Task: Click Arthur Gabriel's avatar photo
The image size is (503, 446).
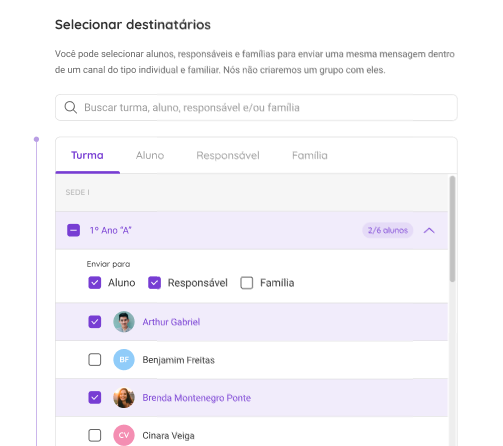Action: pyautogui.click(x=124, y=322)
